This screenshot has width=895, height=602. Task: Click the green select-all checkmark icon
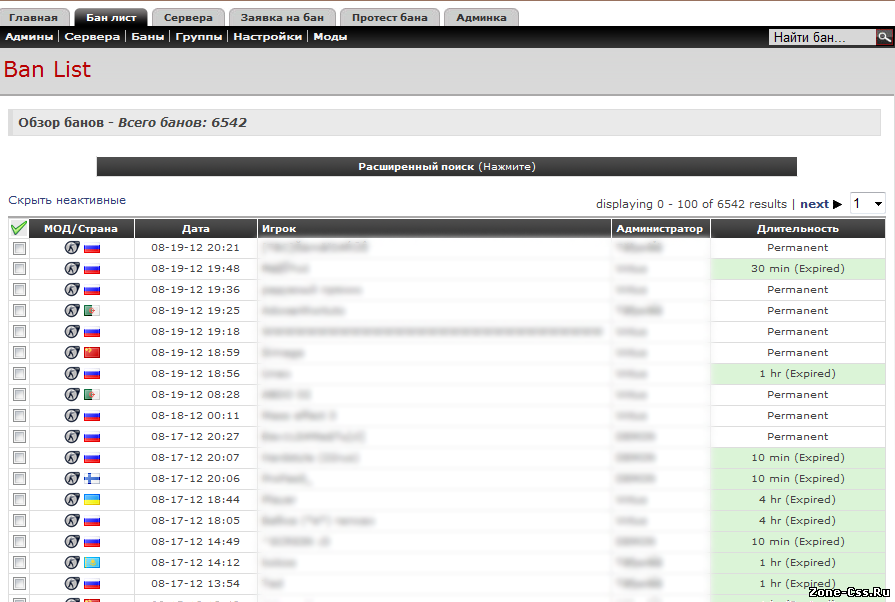tap(19, 228)
